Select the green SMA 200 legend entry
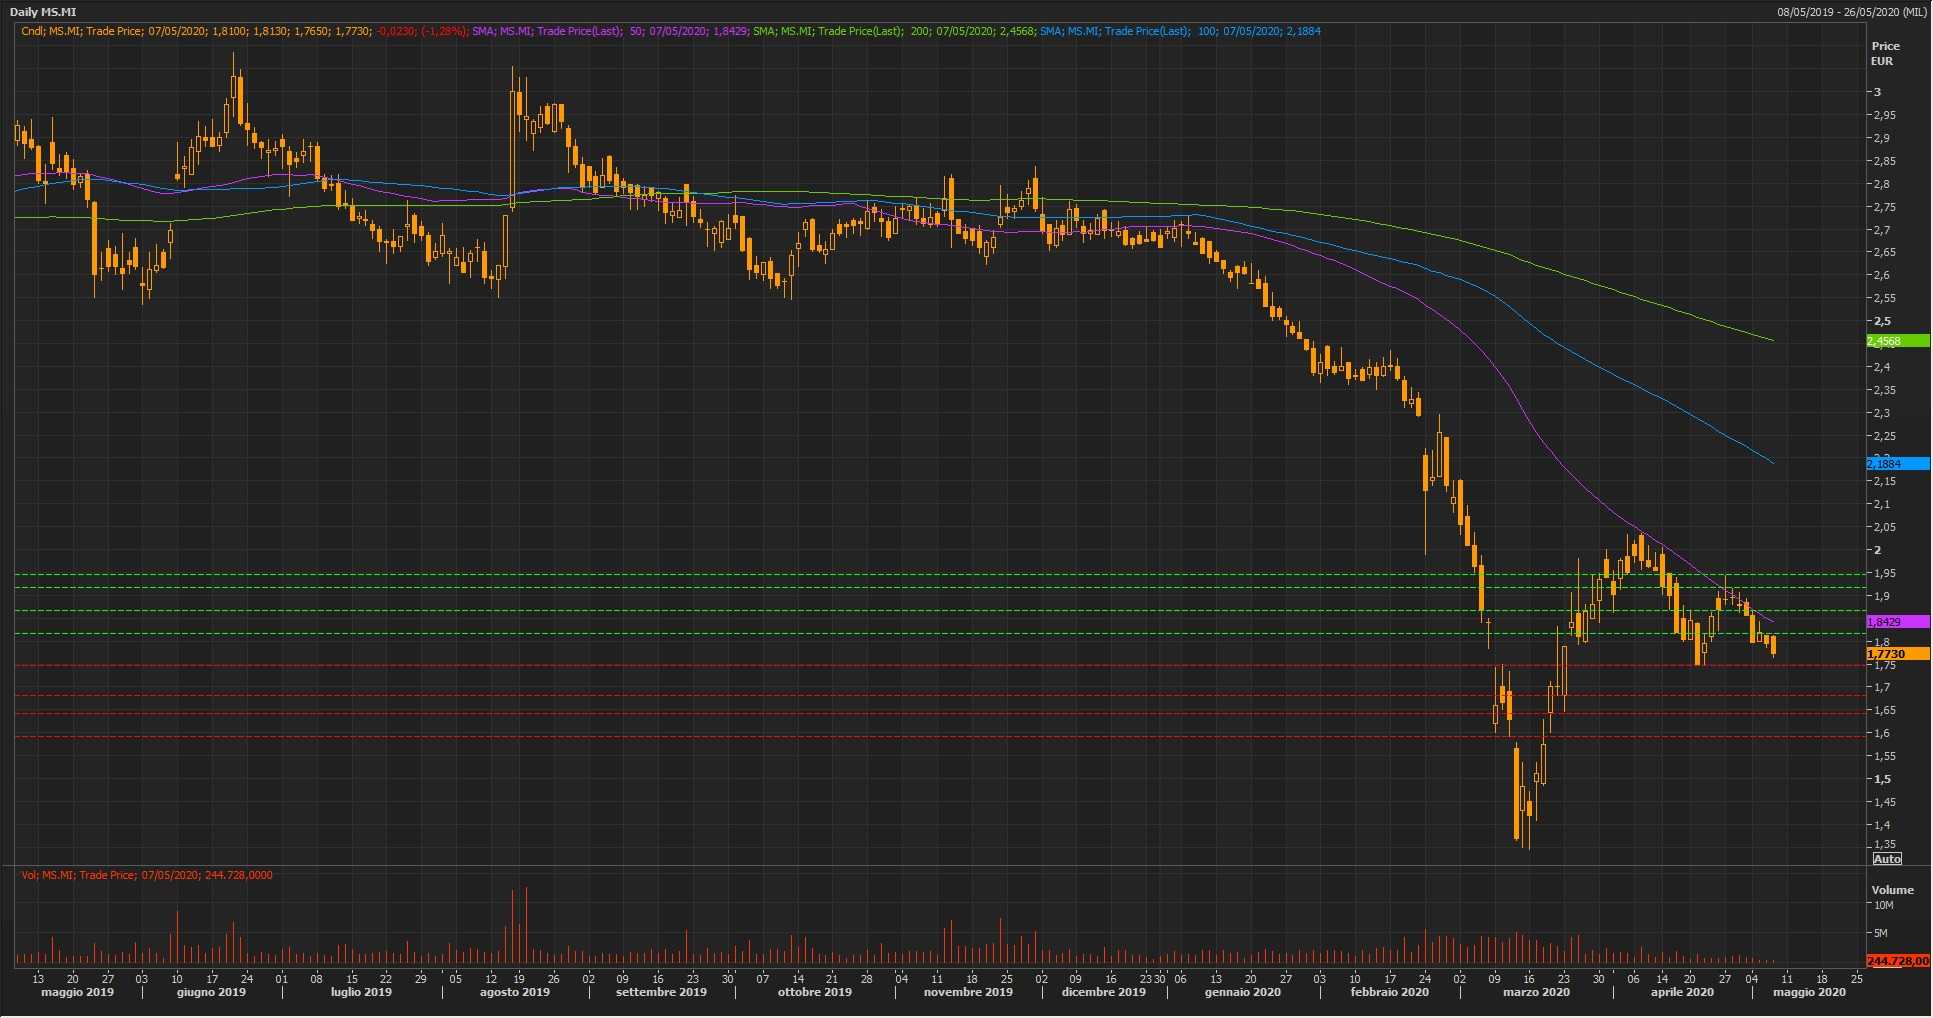This screenshot has width=1933, height=1018. (894, 31)
